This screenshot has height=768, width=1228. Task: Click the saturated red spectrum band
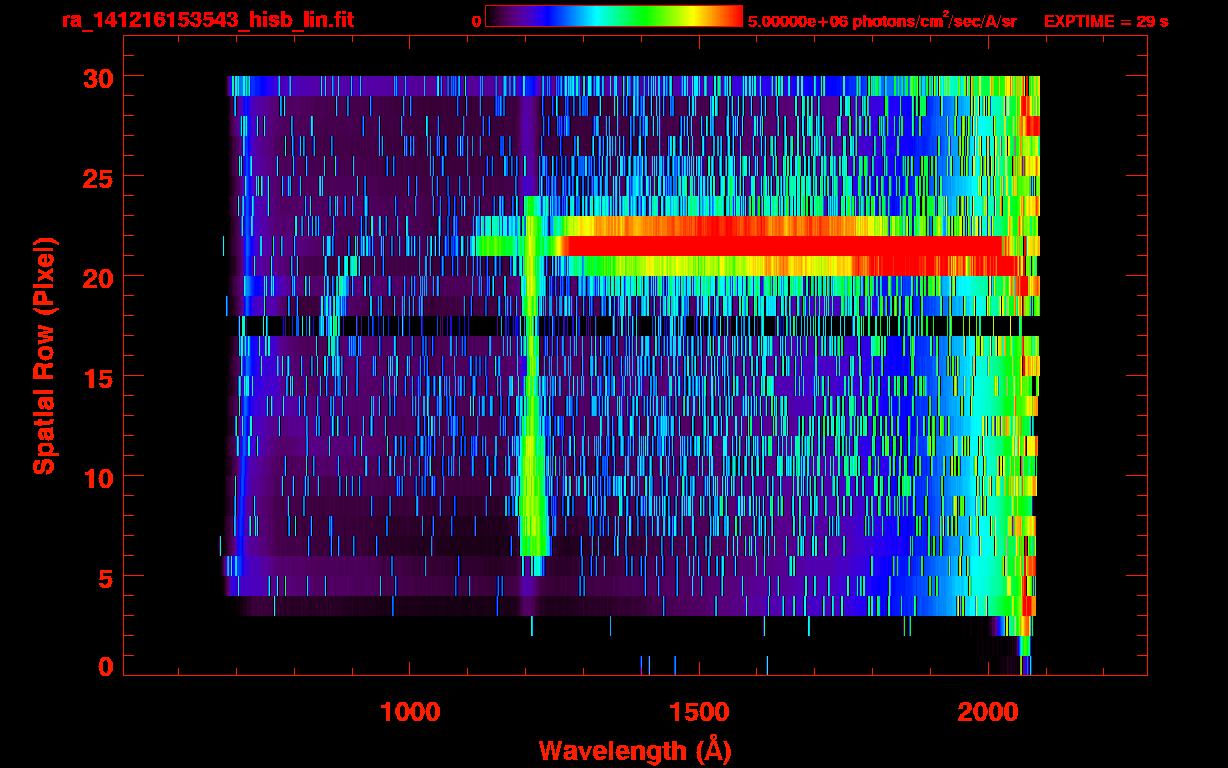[x=785, y=246]
